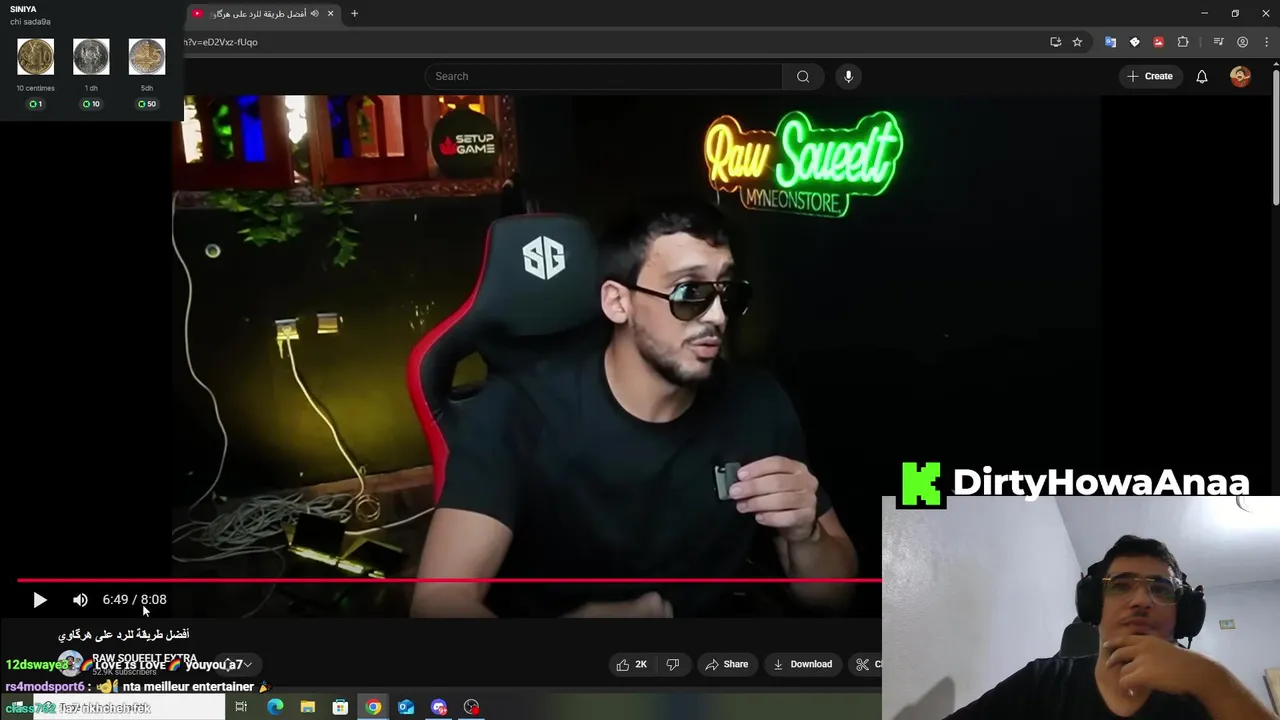Focus the YouTube Search field
The width and height of the screenshot is (1280, 720).
(x=604, y=76)
